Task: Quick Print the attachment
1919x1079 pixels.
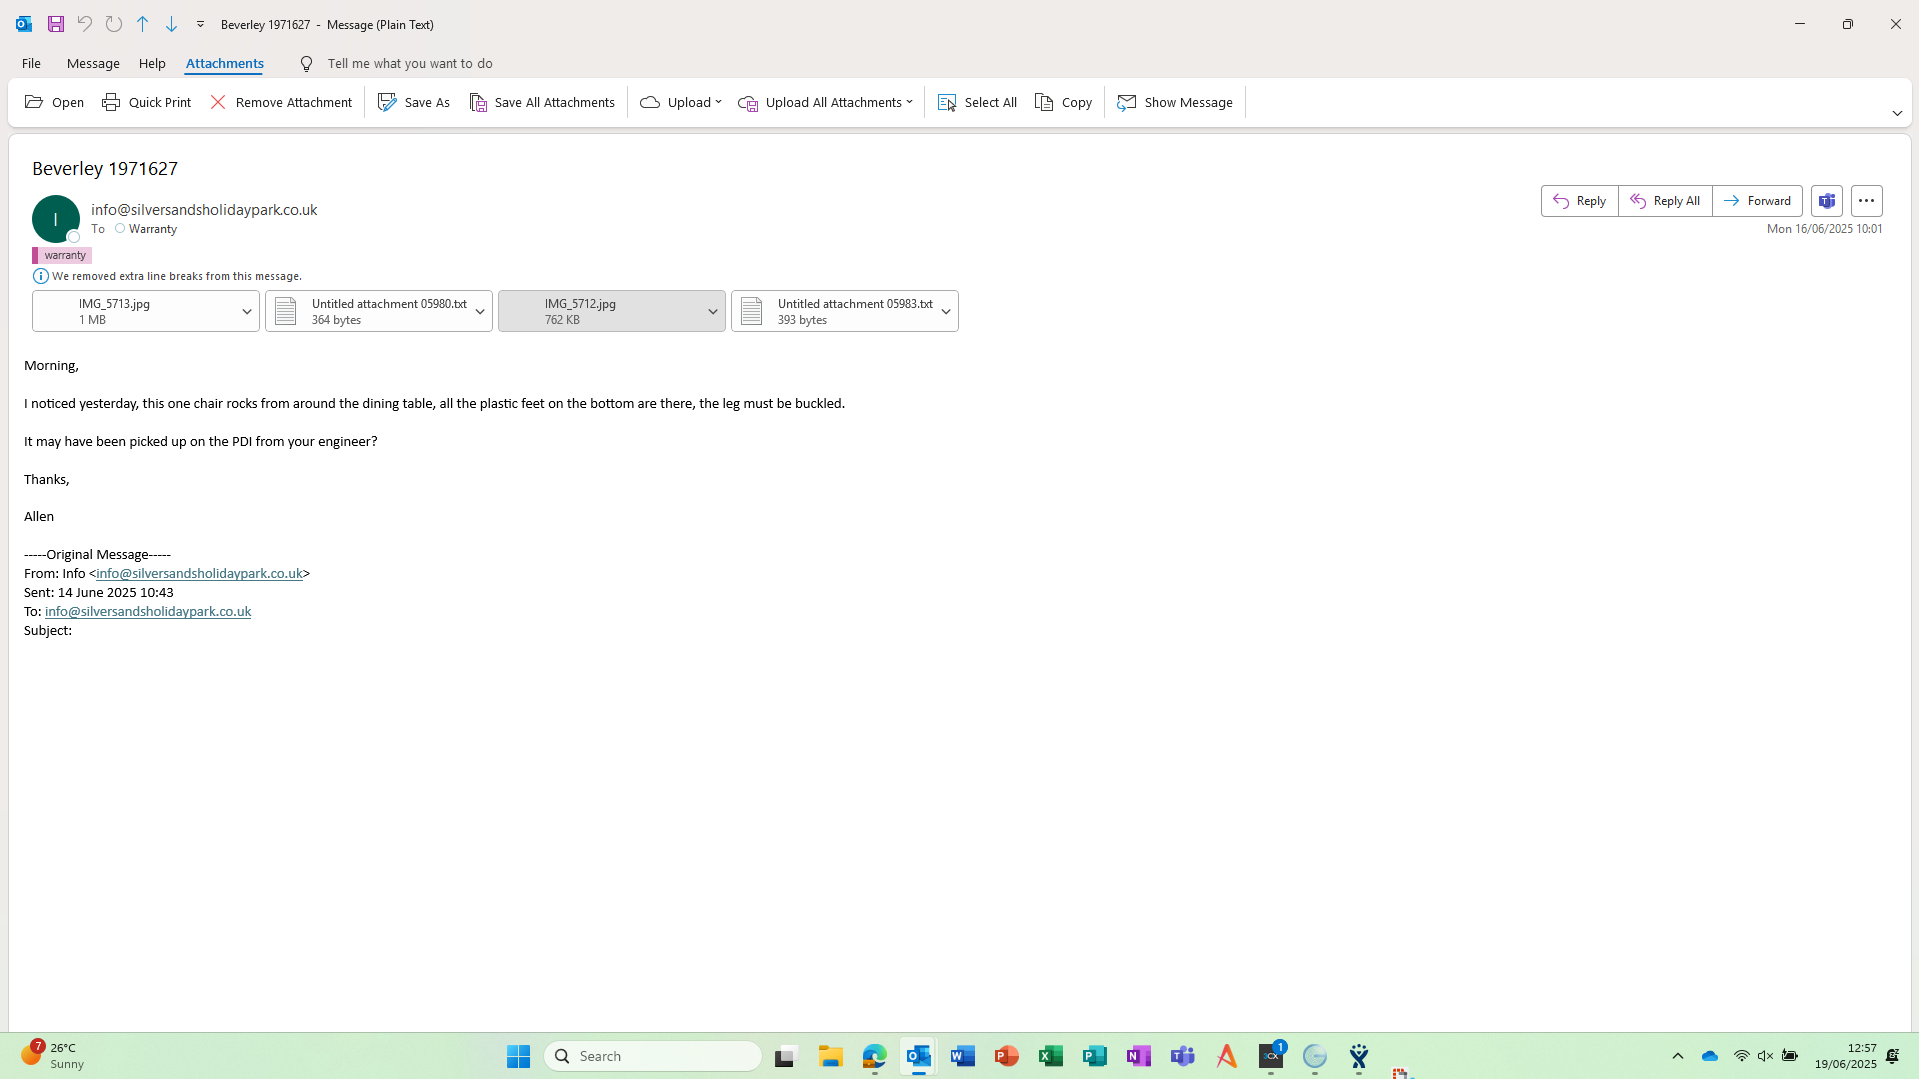Action: click(147, 102)
